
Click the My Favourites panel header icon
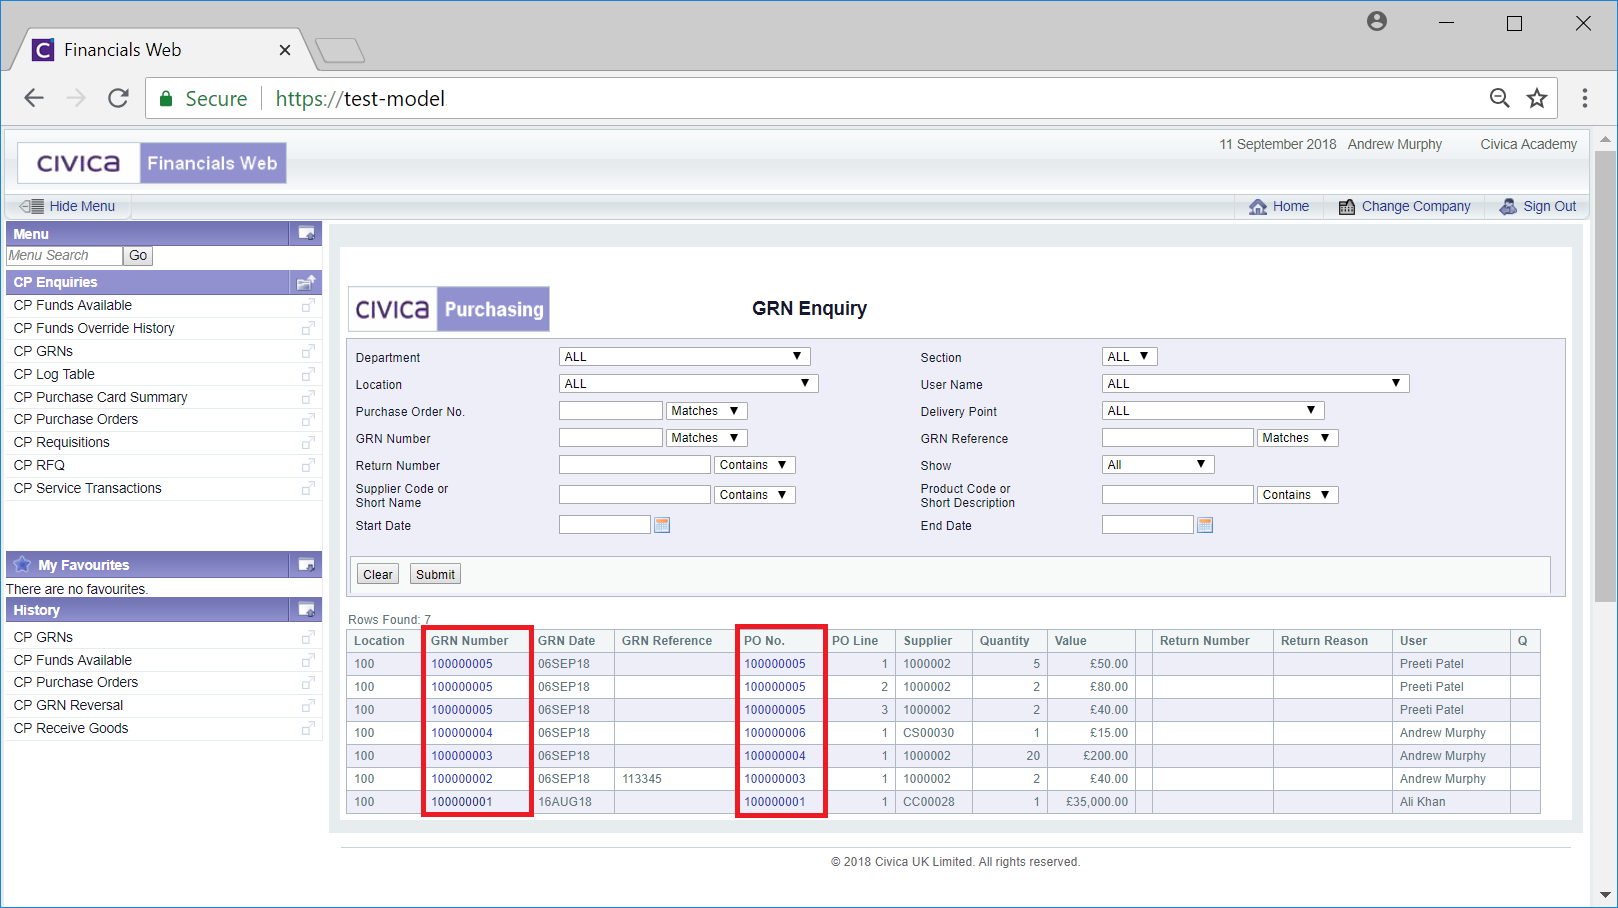pos(307,565)
